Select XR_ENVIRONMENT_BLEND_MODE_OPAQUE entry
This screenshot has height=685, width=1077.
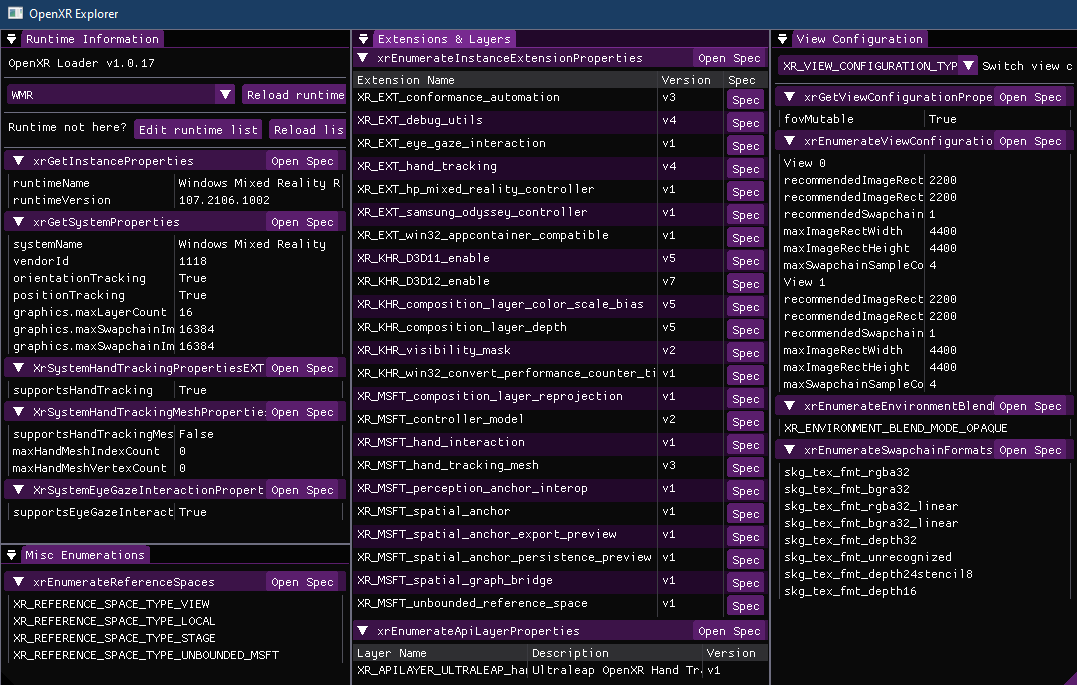(x=896, y=428)
